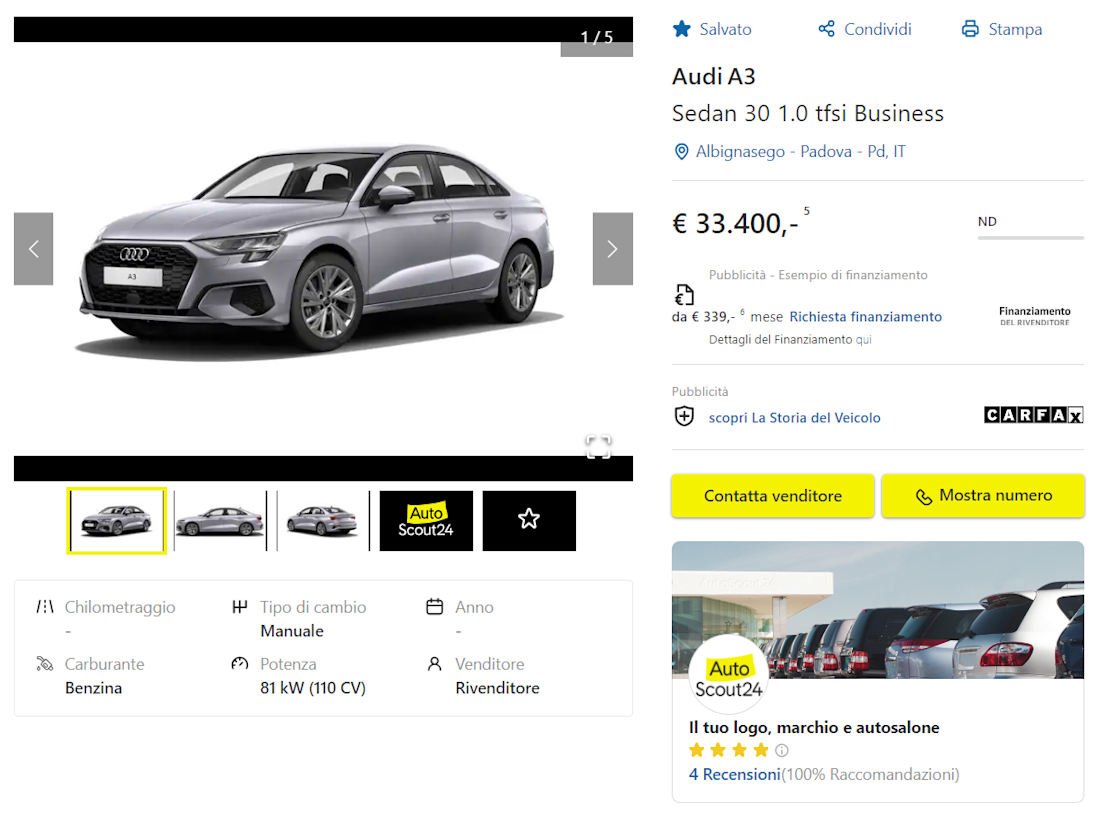Click the Potenza gauge icon
Screen dimensions: 1100x814
[239, 663]
